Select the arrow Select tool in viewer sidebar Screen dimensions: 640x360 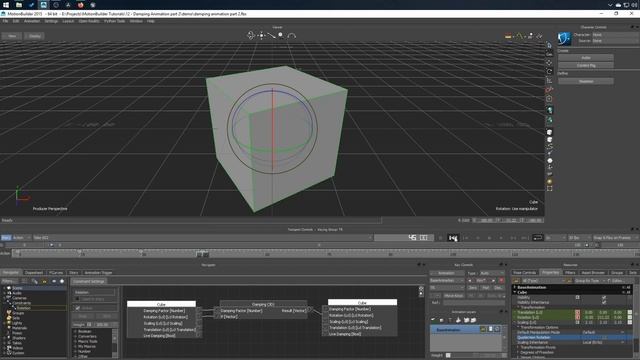click(549, 45)
